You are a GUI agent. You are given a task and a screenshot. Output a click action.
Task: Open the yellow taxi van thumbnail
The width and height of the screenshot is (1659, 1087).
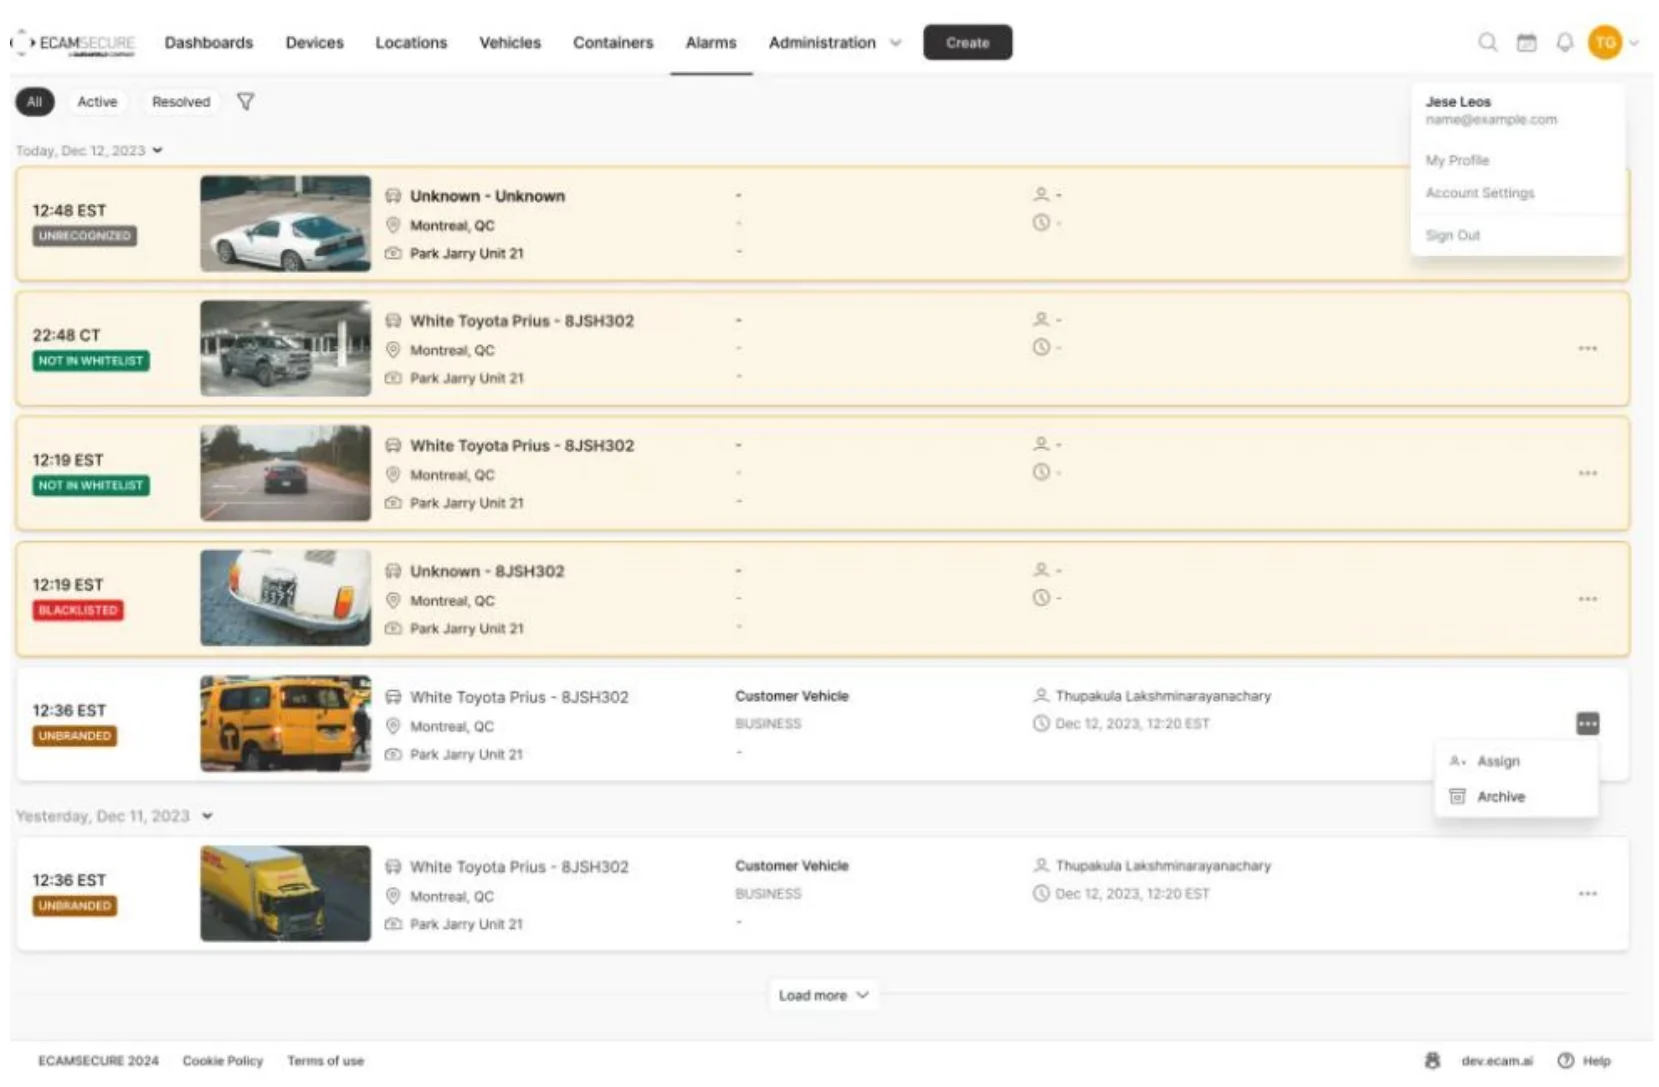point(285,723)
